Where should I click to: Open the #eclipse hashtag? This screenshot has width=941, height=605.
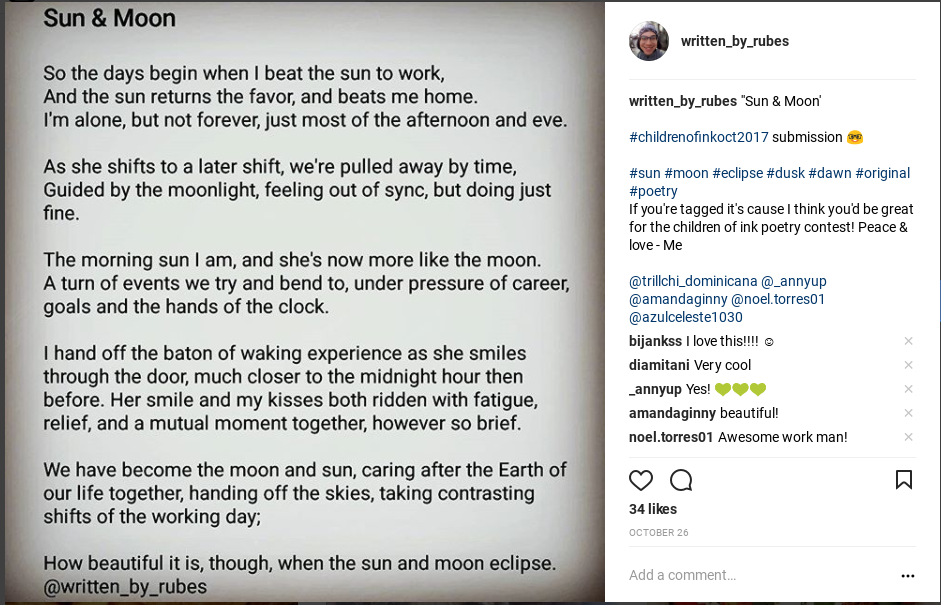click(738, 173)
